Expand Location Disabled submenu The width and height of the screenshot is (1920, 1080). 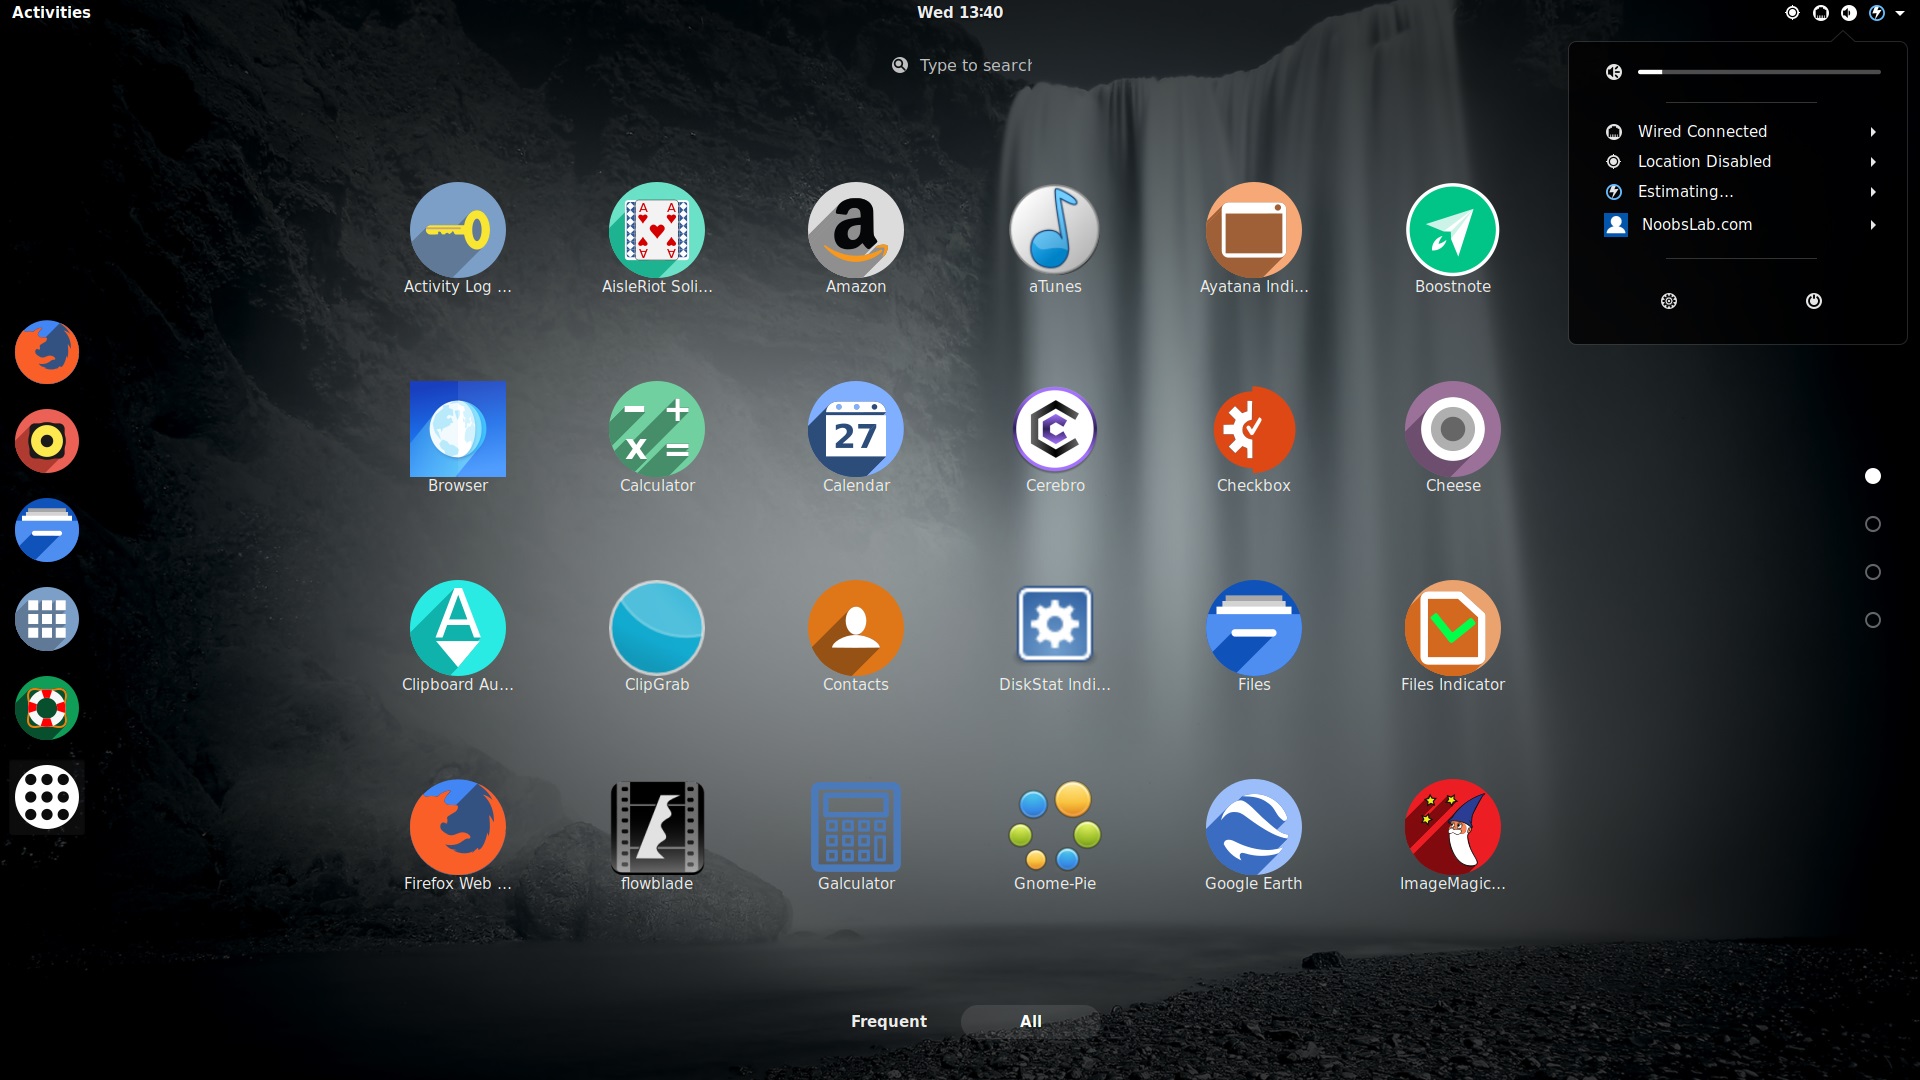click(x=1740, y=161)
